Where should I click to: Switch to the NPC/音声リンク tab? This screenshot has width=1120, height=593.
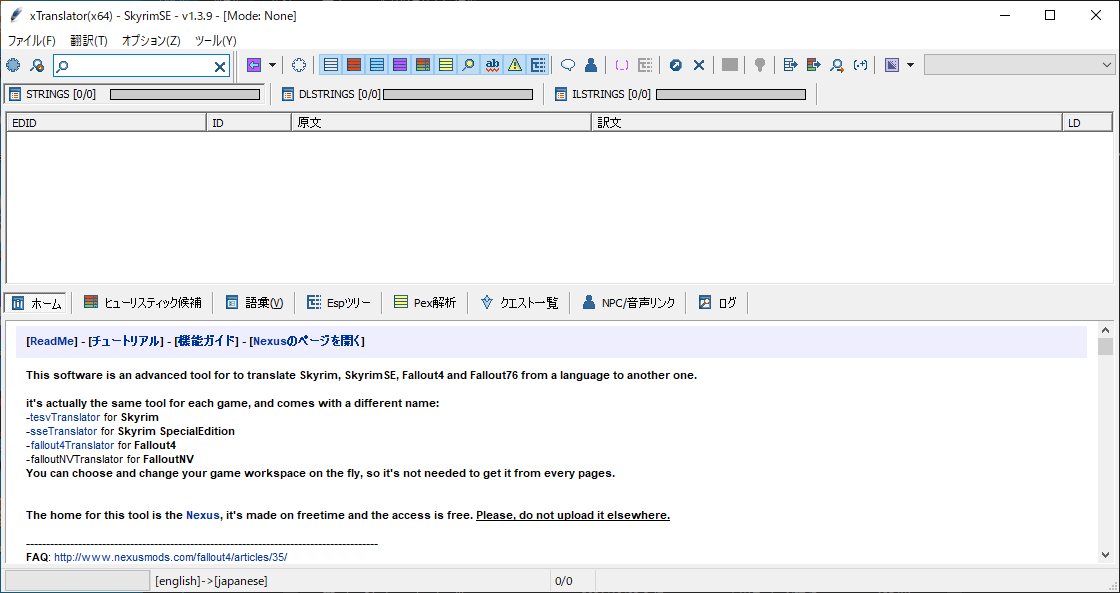point(629,303)
